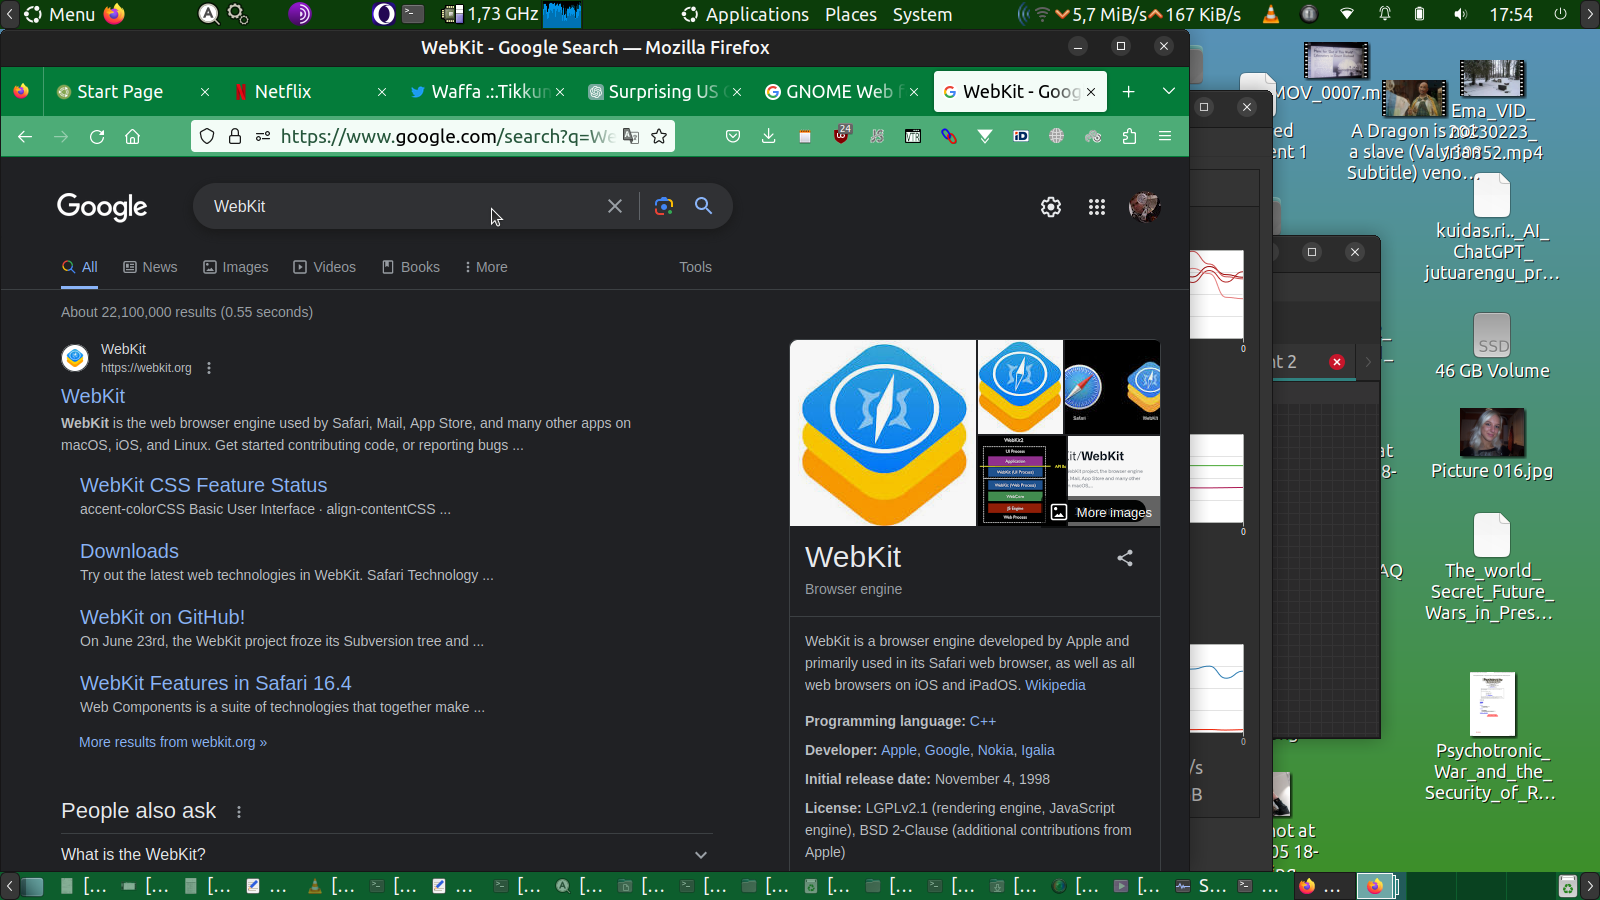The height and width of the screenshot is (900, 1600).
Task: Open the System menu in top panel
Action: (x=922, y=14)
